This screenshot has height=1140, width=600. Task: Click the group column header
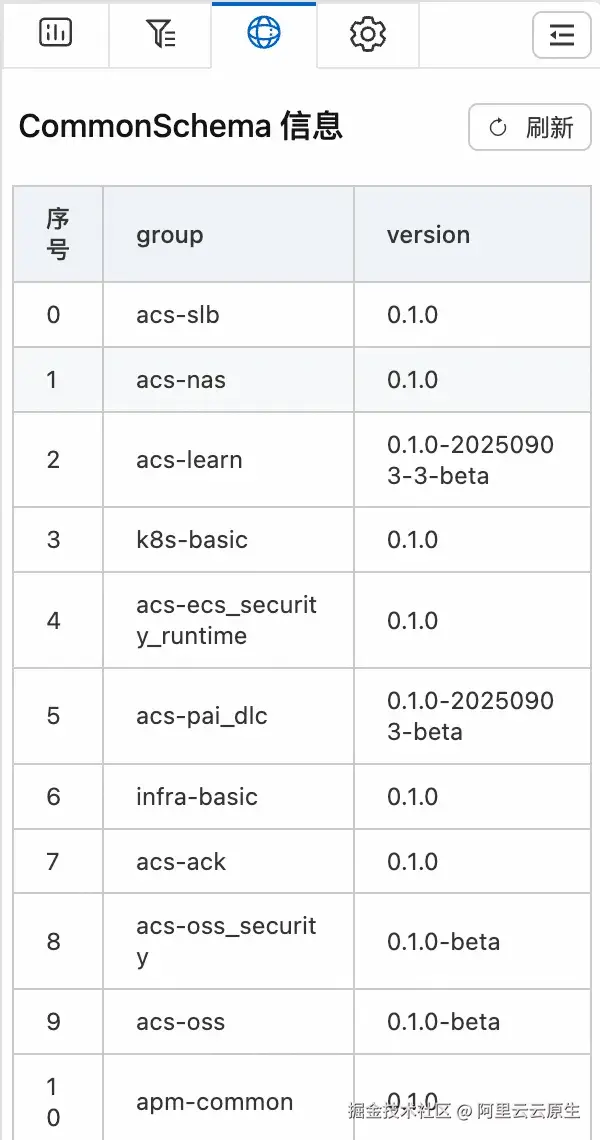[x=170, y=235]
